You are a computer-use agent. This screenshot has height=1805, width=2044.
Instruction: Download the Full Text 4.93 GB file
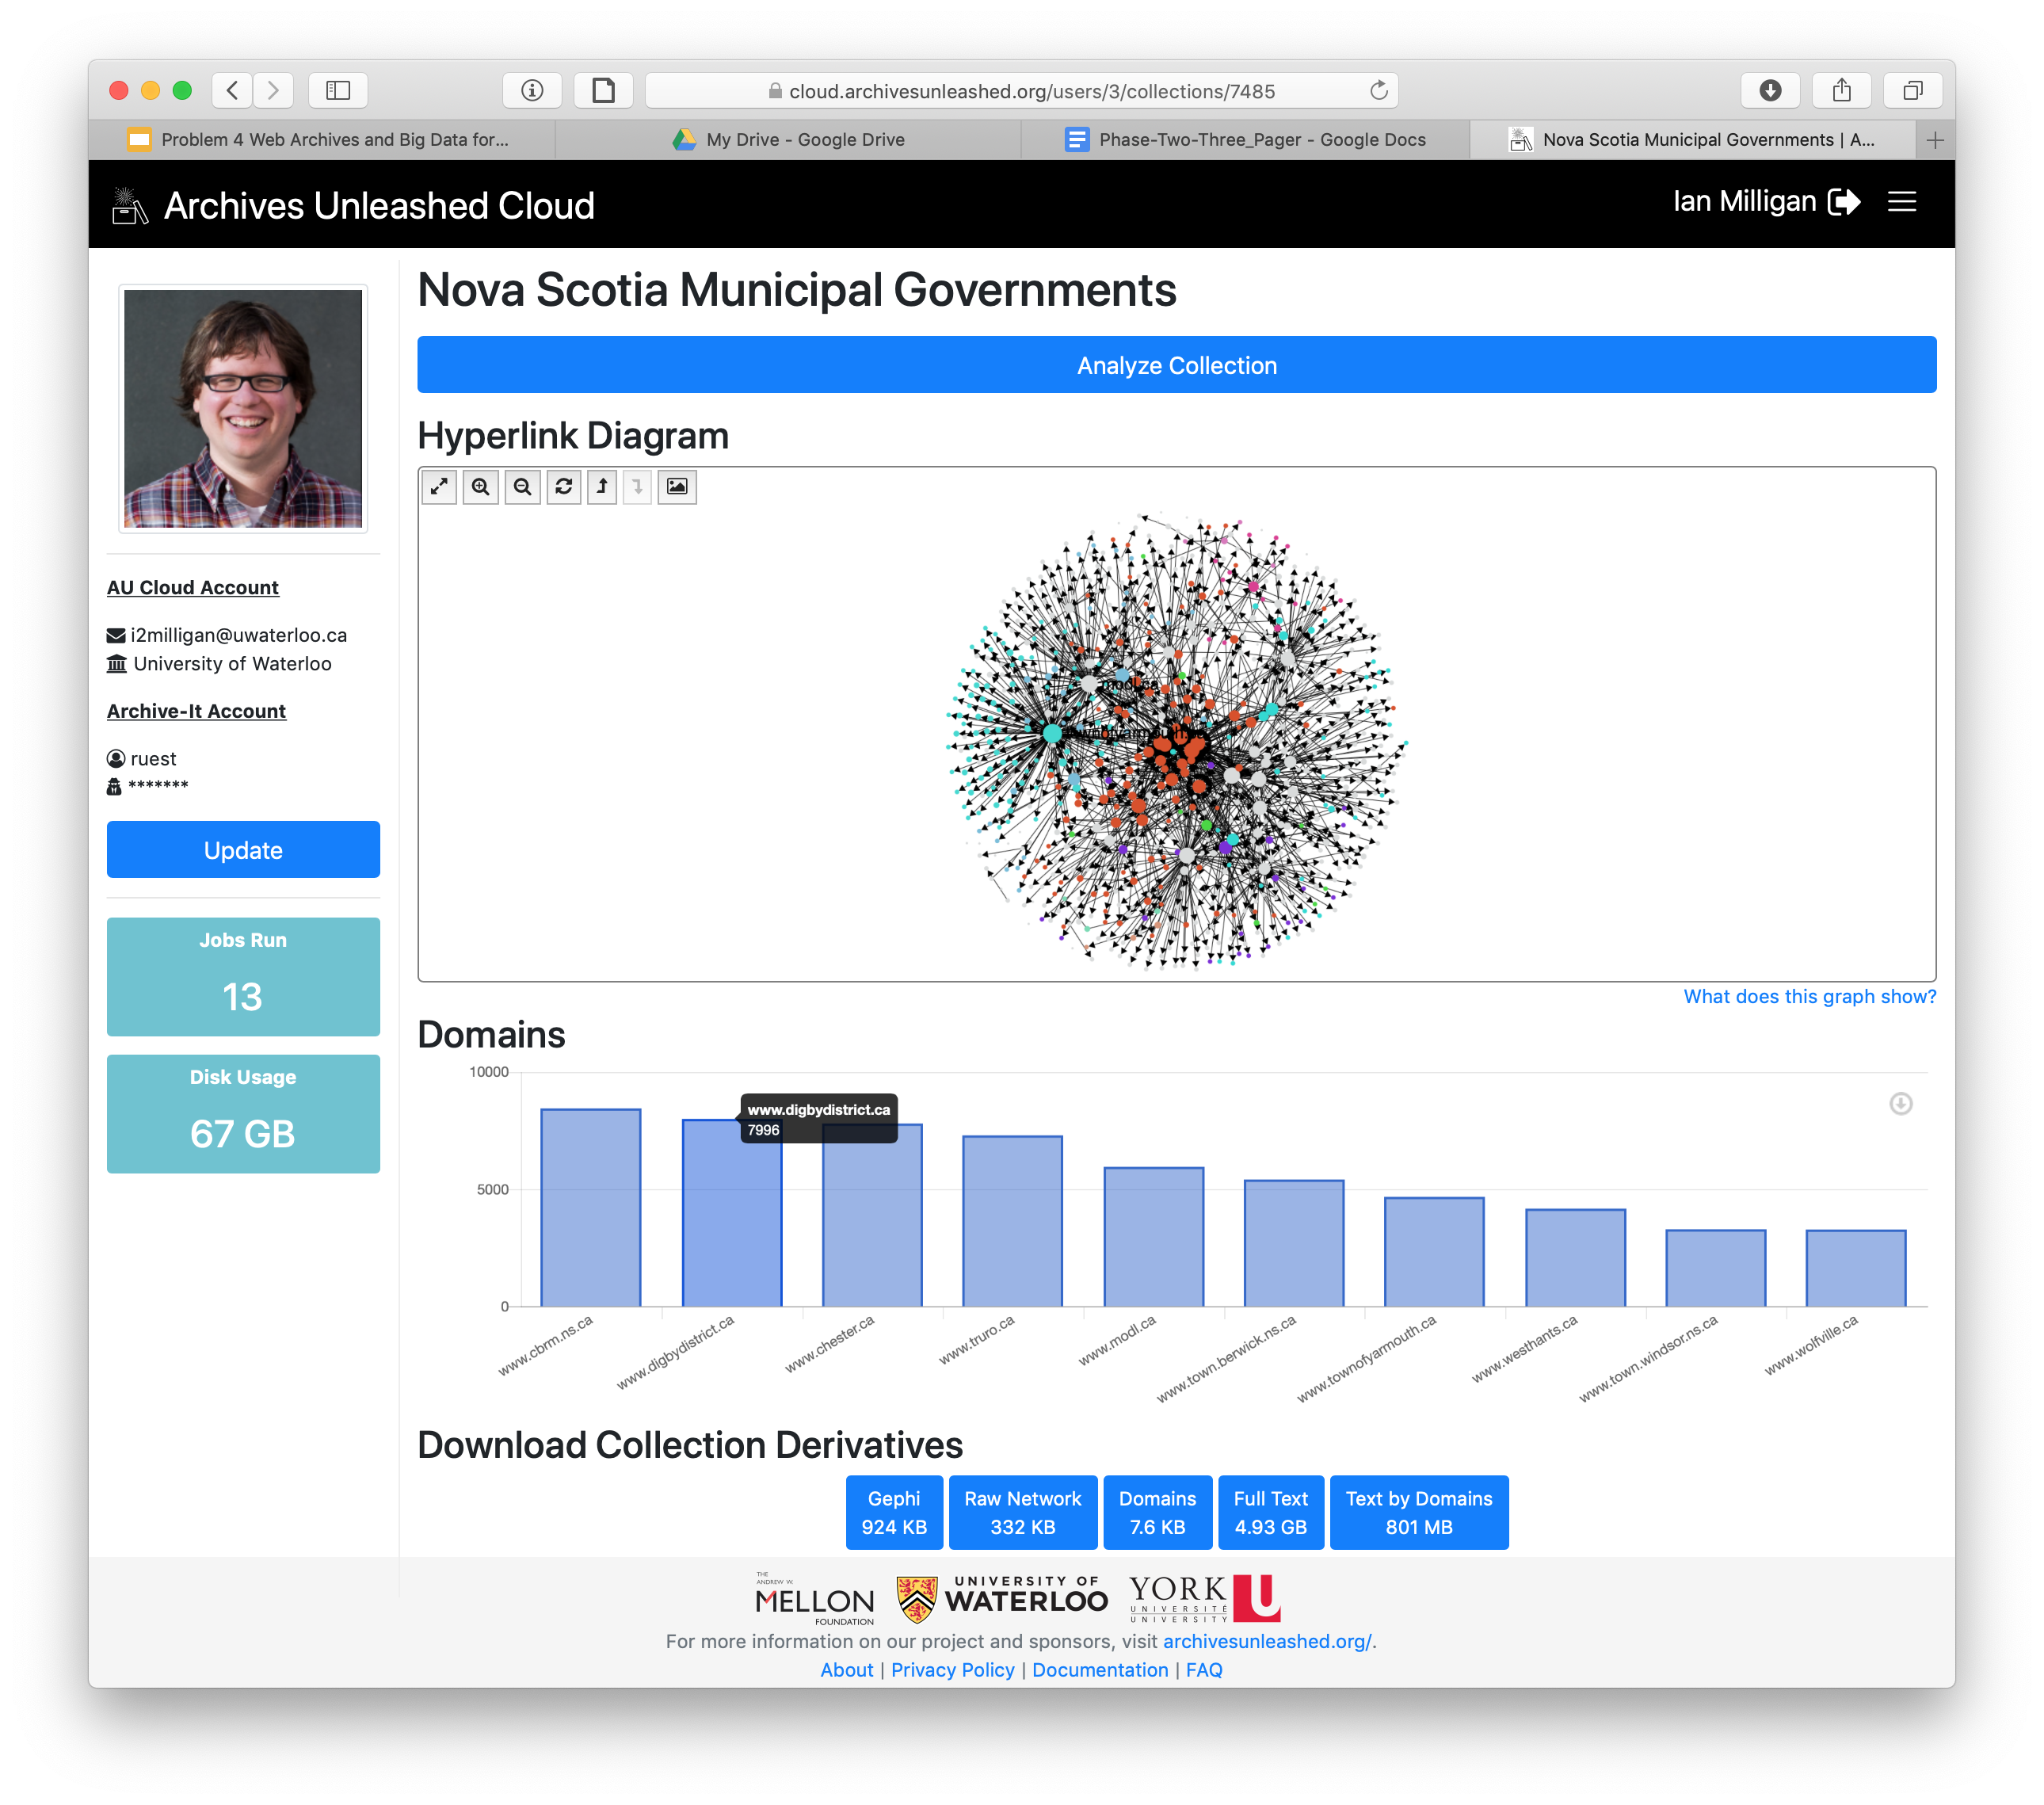[x=1270, y=1513]
